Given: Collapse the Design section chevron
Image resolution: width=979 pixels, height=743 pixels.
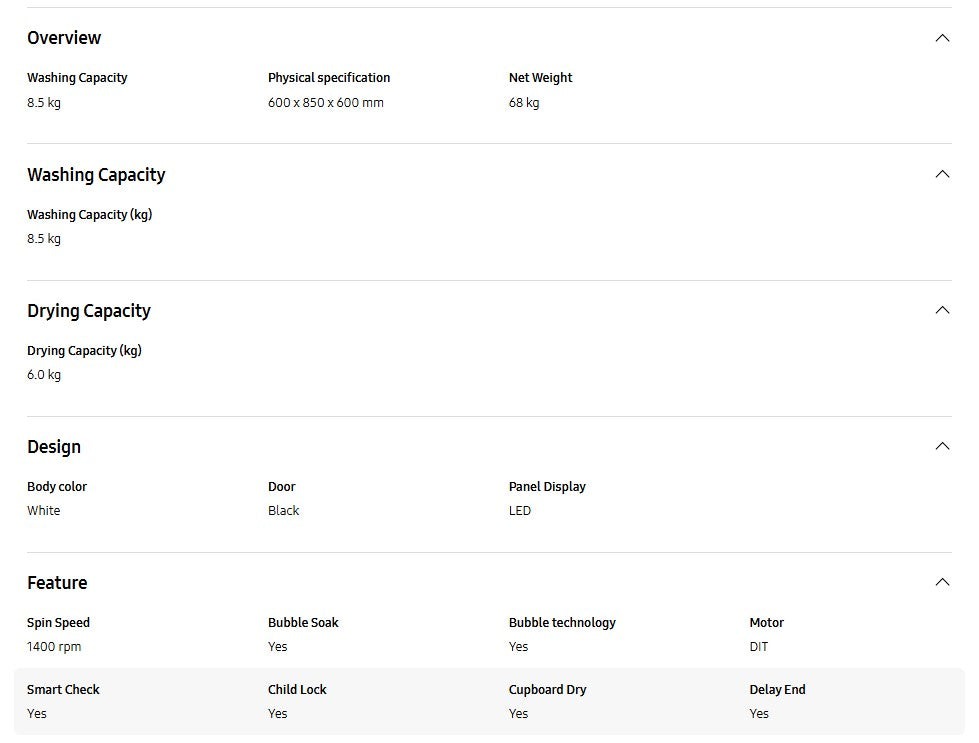Looking at the screenshot, I should (x=941, y=446).
